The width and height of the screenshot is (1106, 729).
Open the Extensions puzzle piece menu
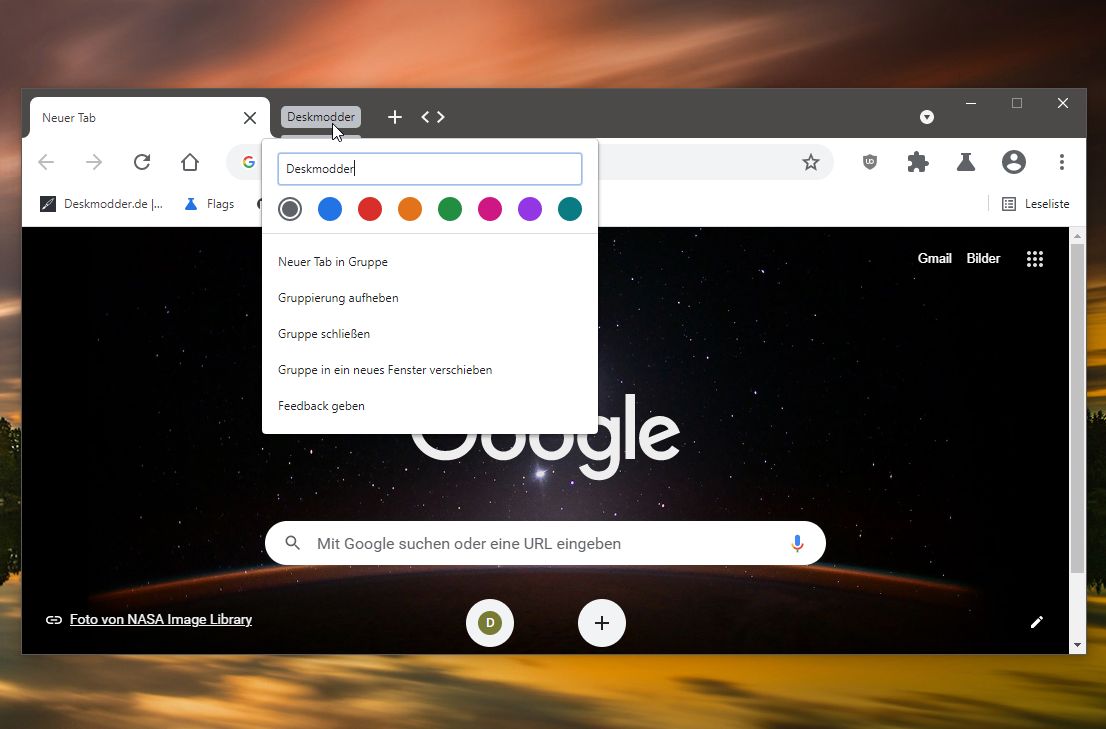point(918,162)
